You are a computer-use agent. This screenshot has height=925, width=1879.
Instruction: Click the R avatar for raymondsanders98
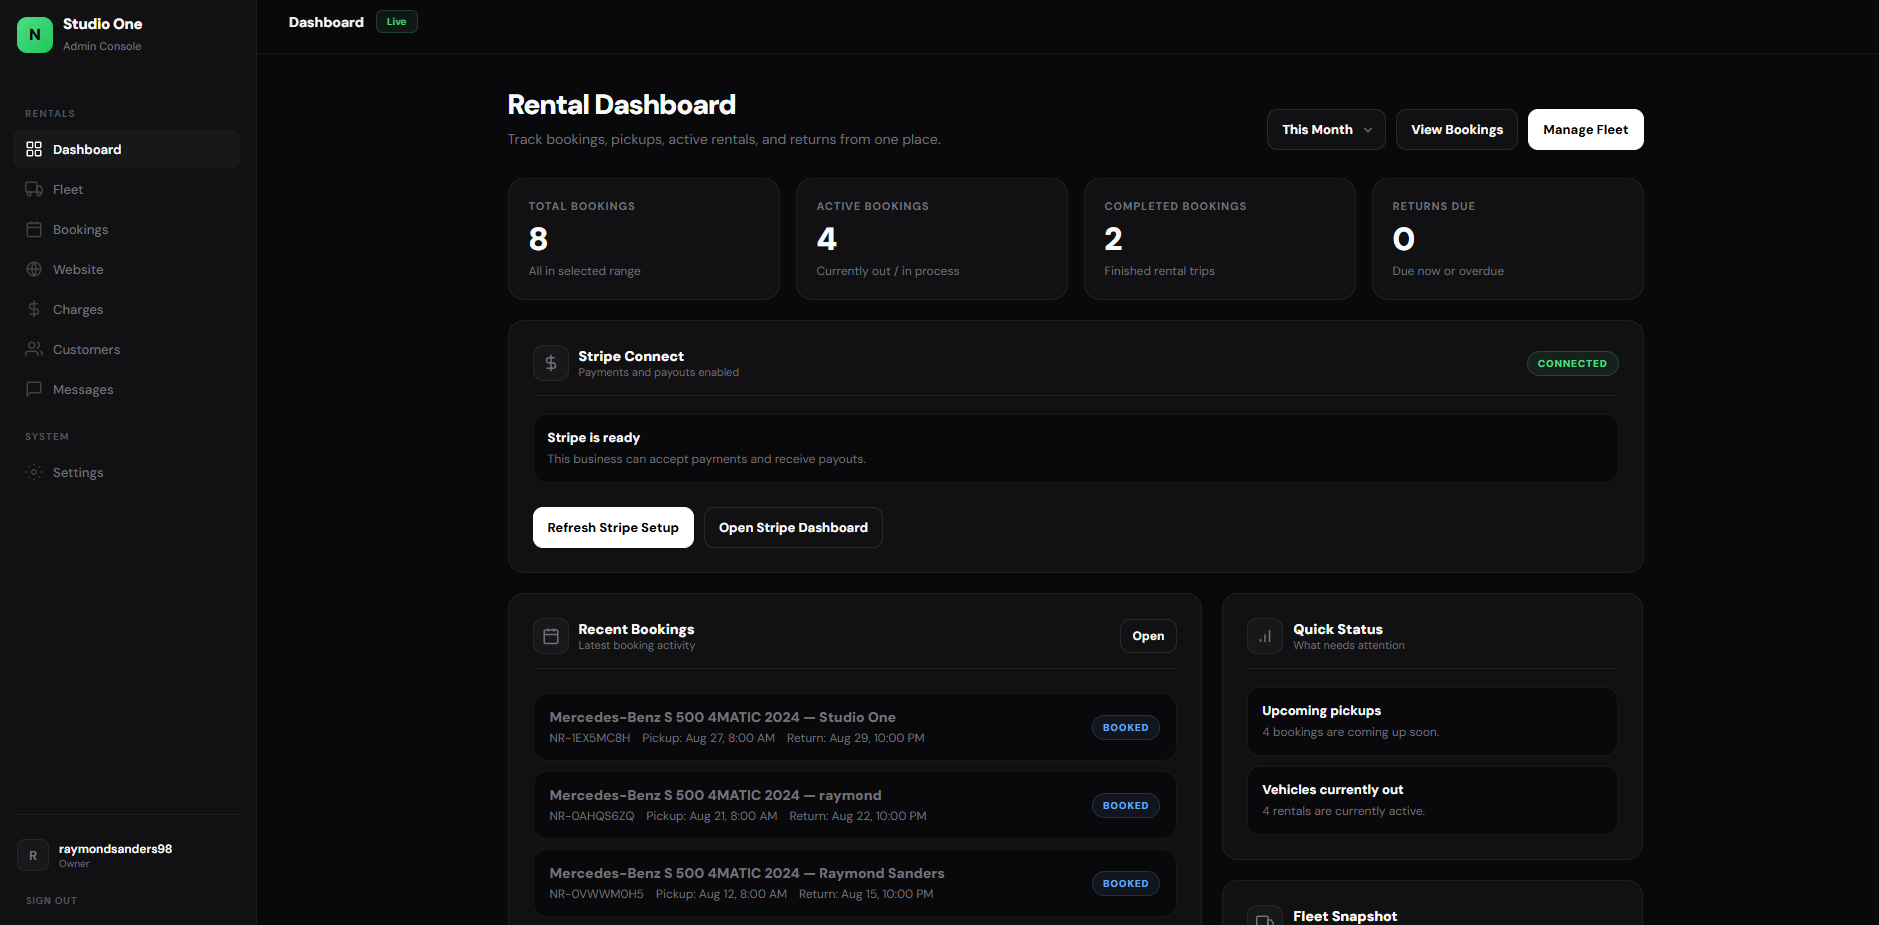33,855
